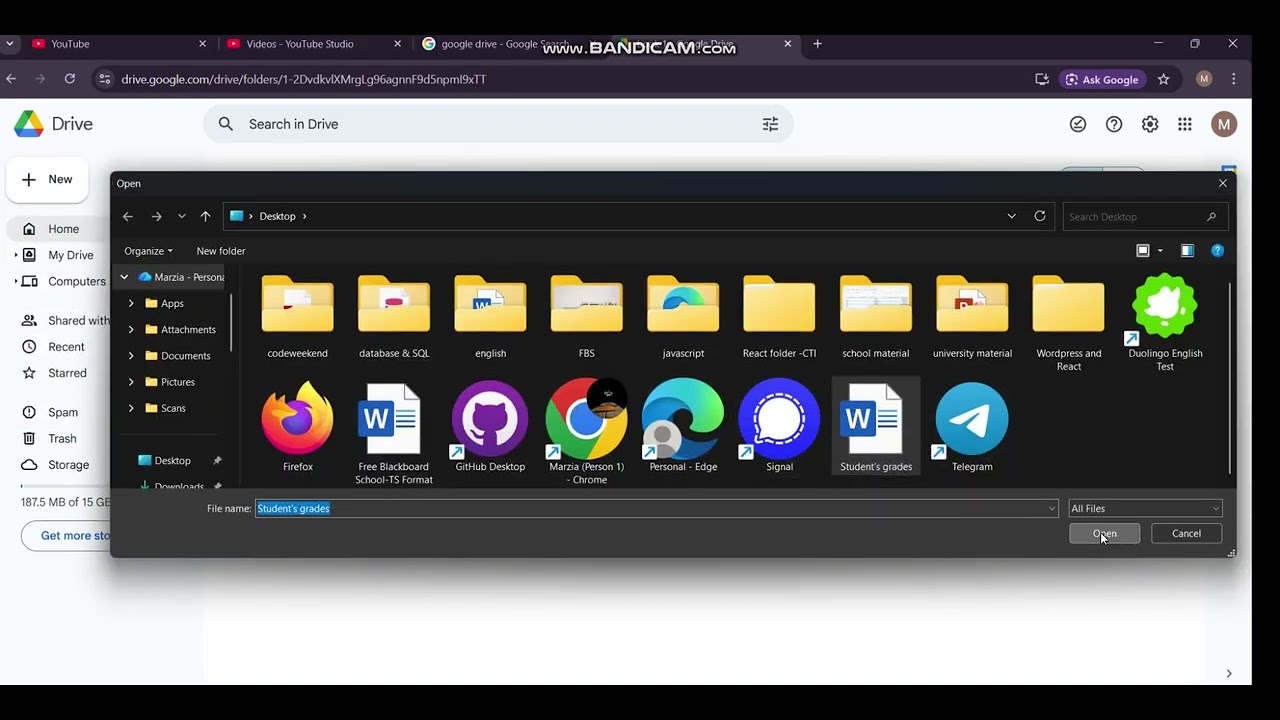Open Google apps grid

[1185, 124]
